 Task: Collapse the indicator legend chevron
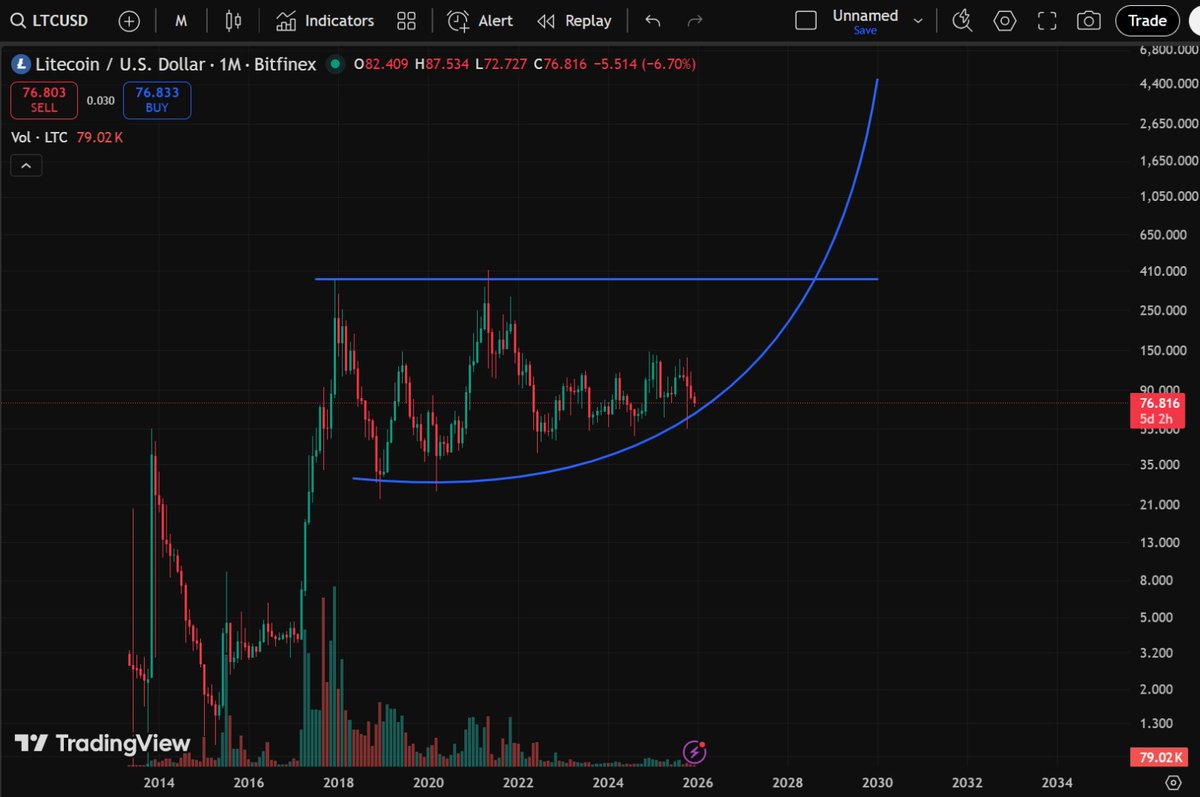pos(27,166)
